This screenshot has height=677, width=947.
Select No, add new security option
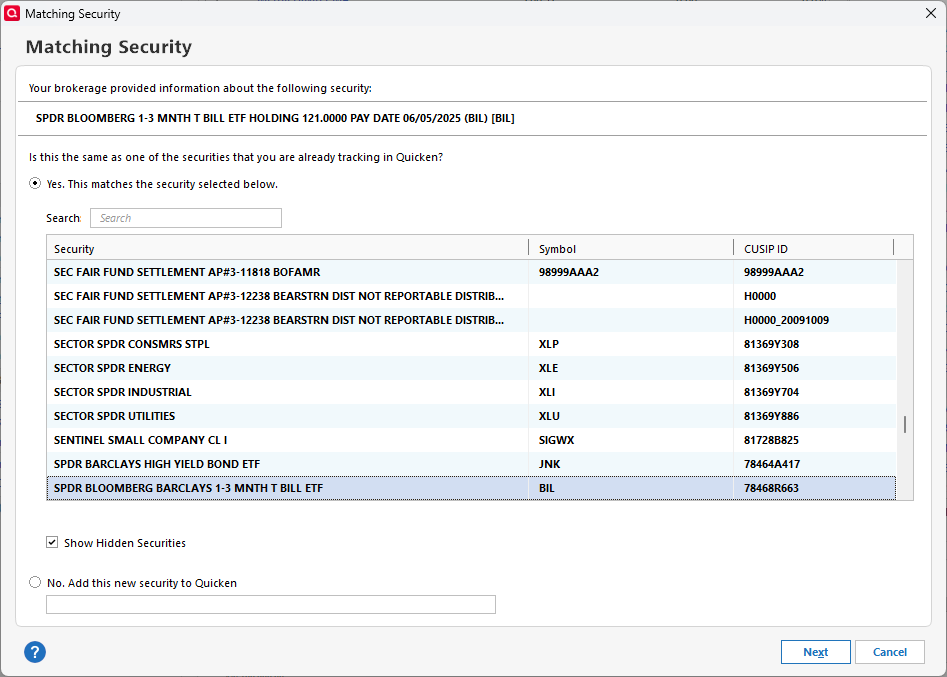point(36,582)
